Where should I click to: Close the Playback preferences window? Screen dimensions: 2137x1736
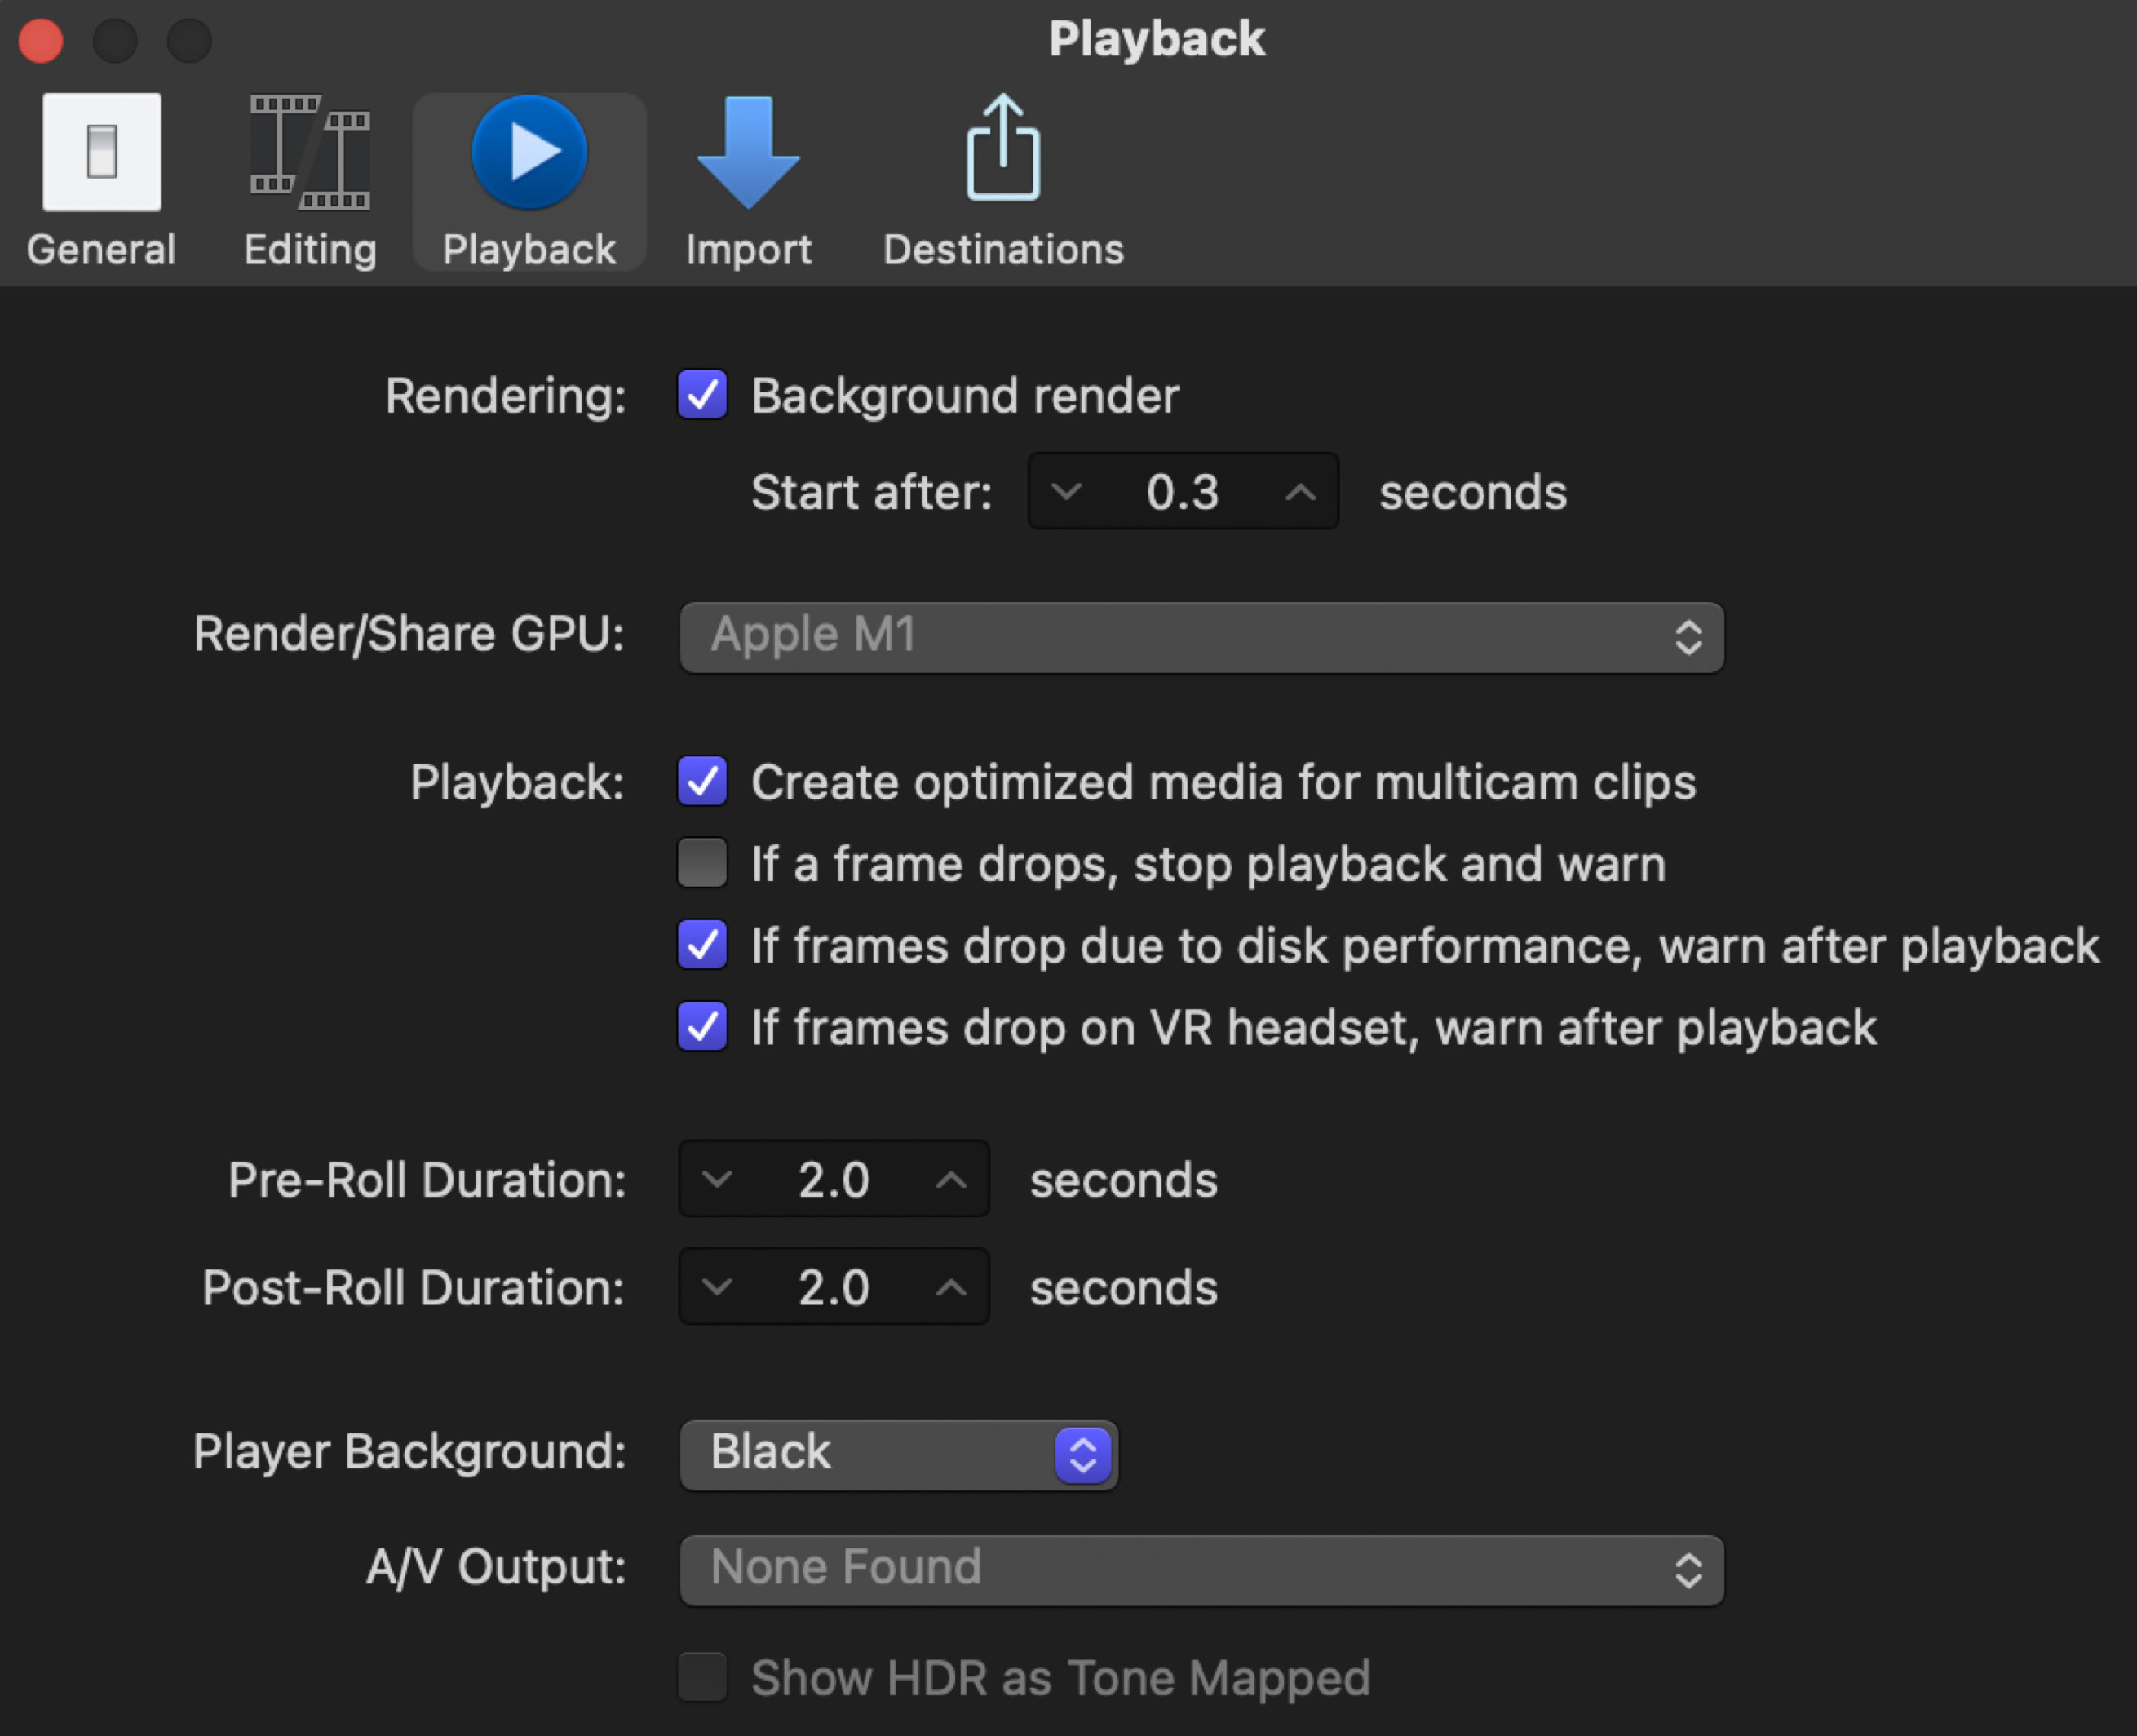41,41
